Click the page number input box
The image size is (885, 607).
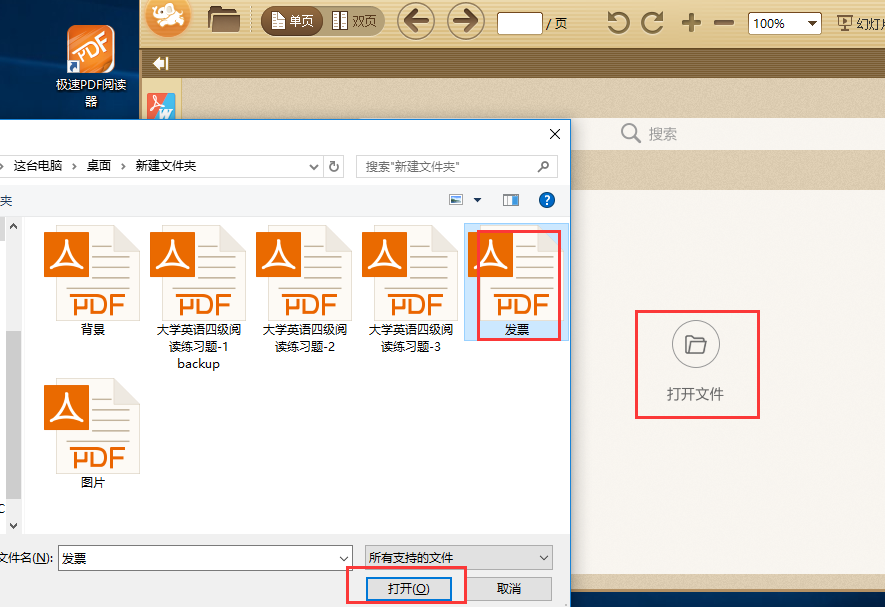519,23
